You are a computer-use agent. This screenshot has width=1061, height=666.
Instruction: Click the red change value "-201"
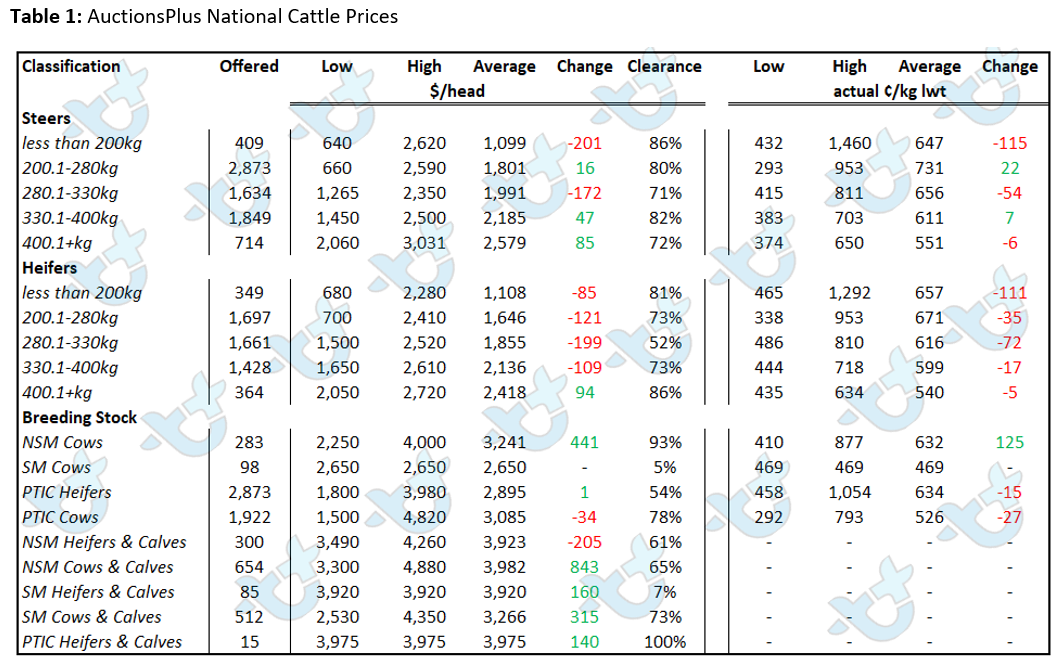coord(585,143)
